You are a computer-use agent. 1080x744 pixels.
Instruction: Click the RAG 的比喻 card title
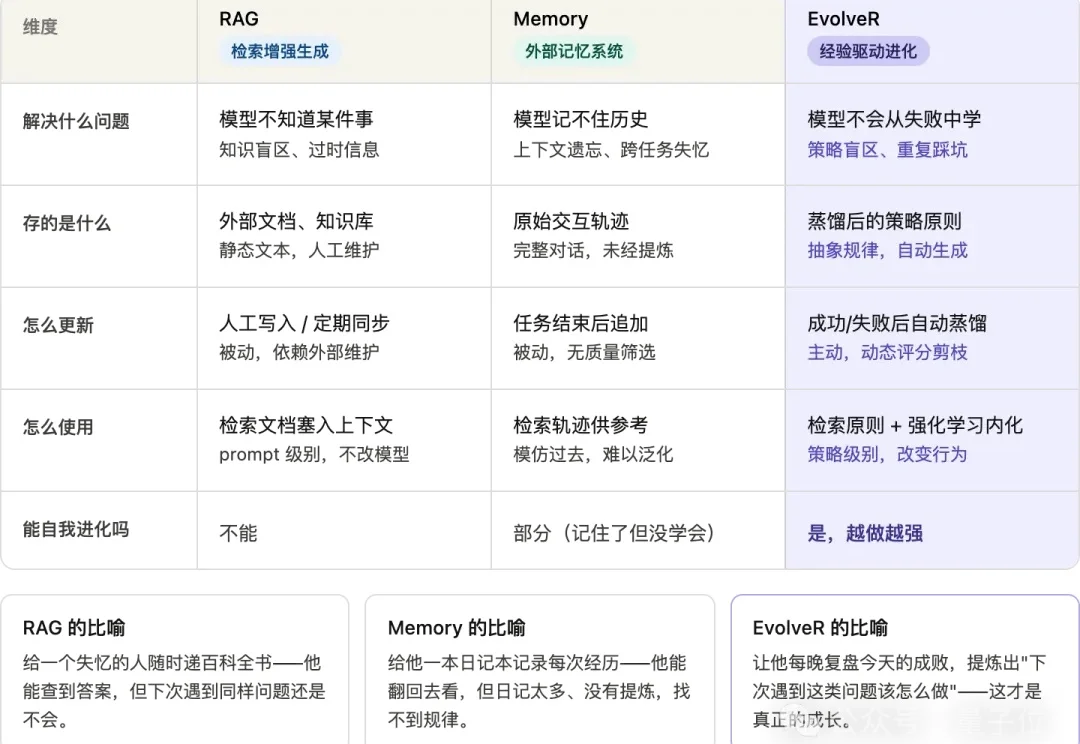point(74,628)
